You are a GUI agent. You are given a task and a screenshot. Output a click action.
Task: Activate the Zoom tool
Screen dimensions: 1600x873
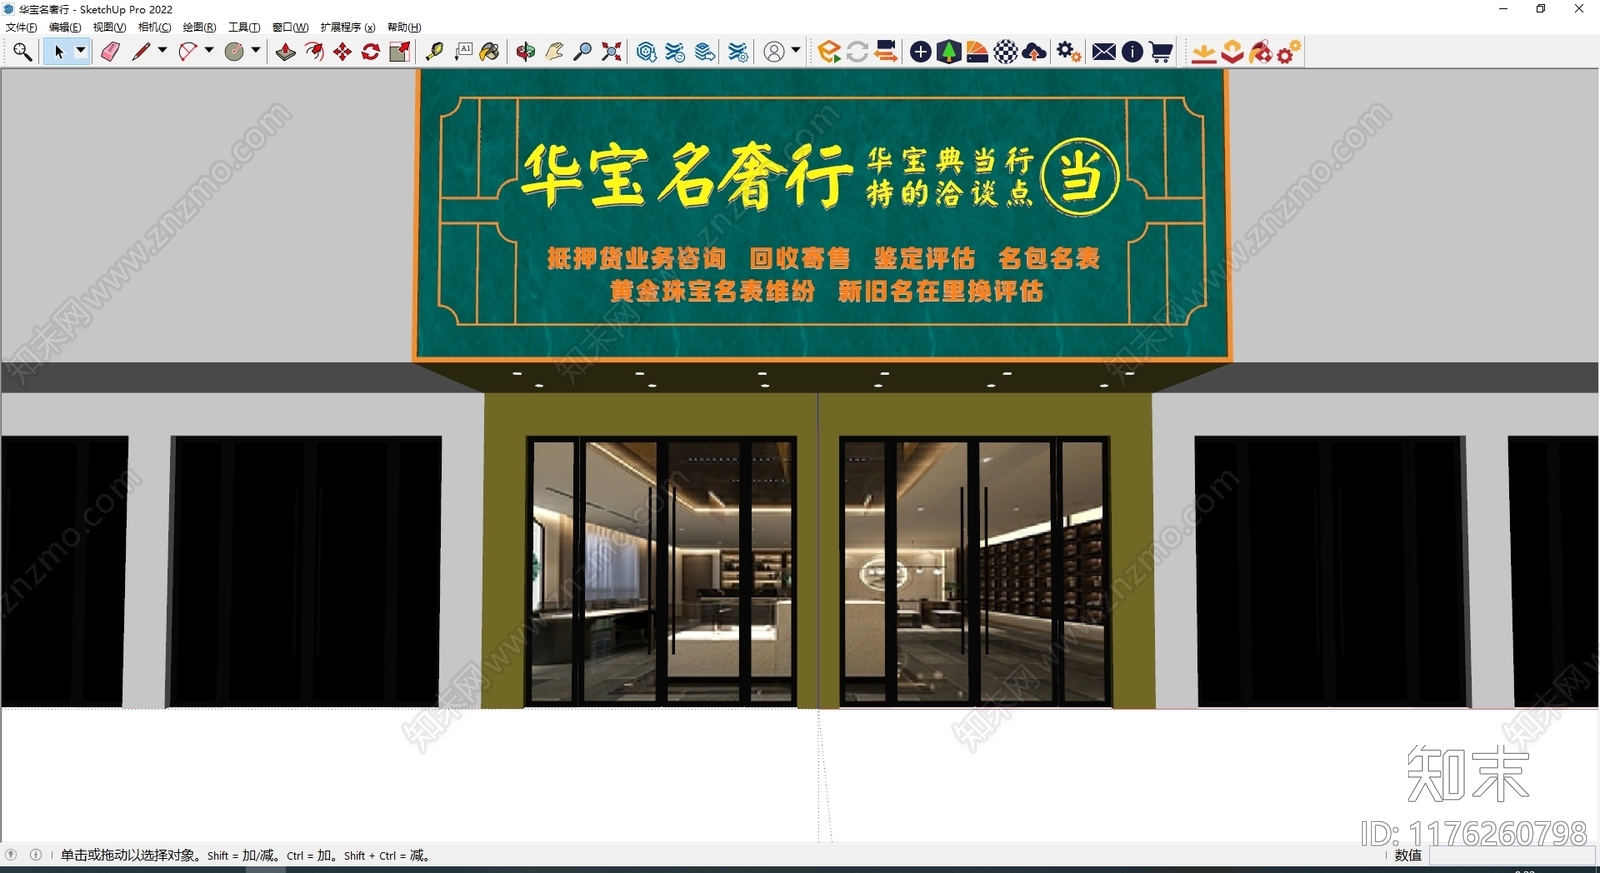point(582,52)
